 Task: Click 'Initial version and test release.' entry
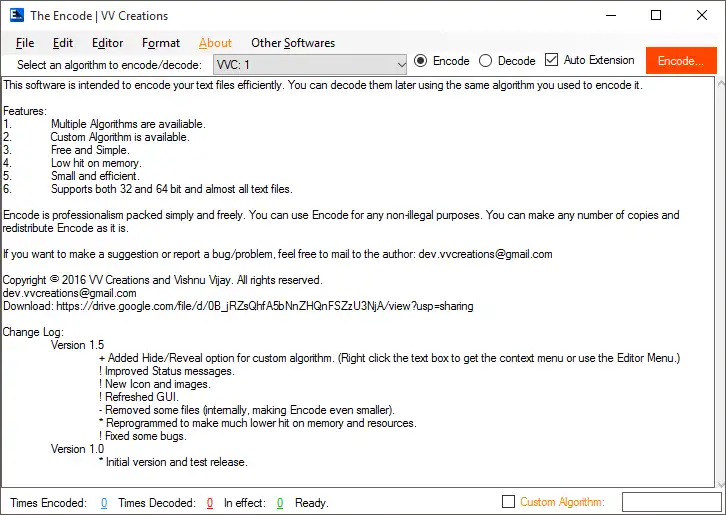coord(173,462)
